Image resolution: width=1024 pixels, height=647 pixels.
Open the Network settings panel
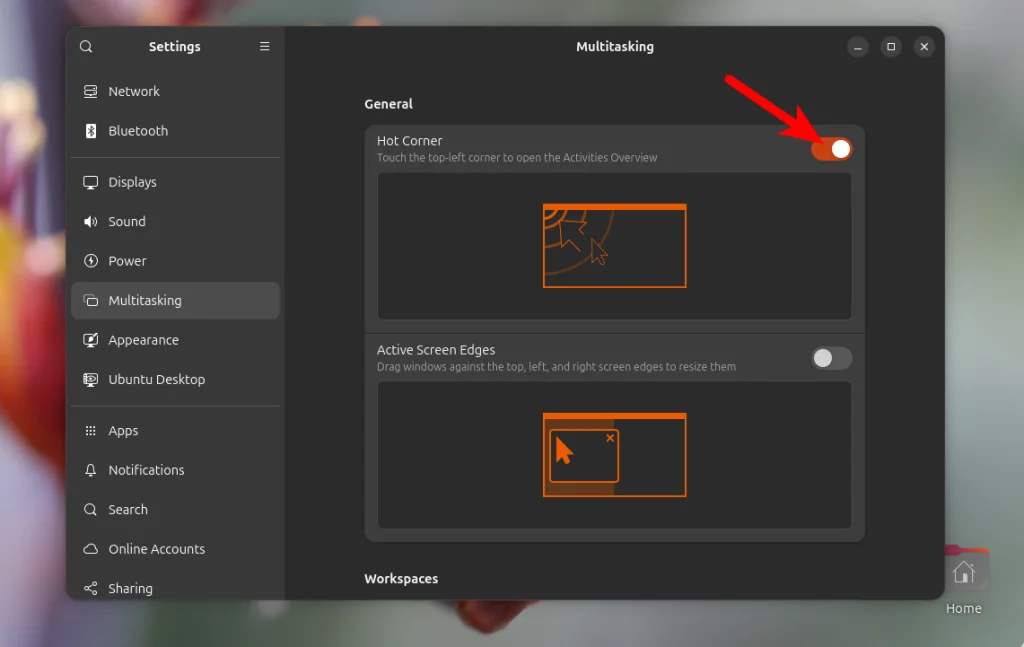click(x=132, y=91)
